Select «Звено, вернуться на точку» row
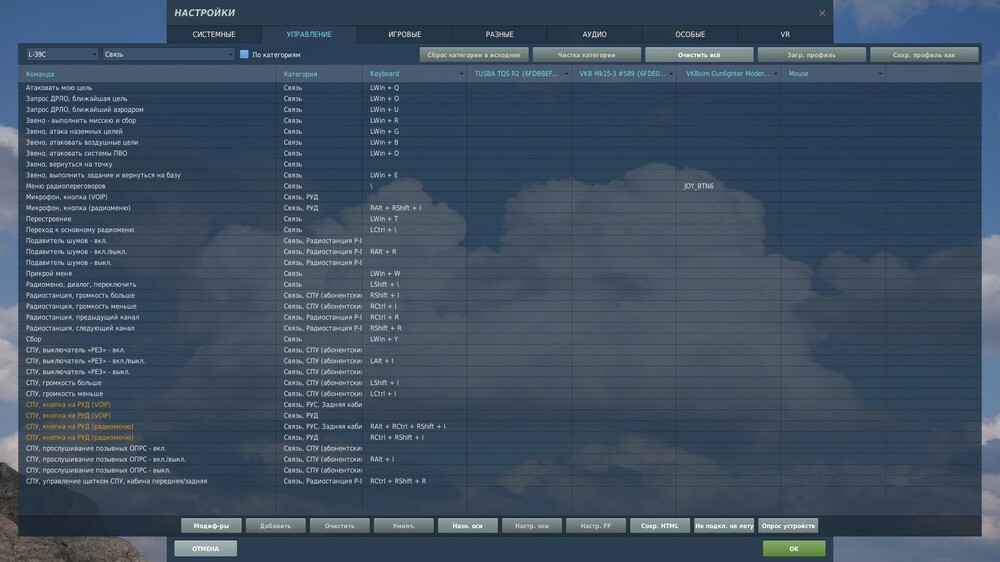This screenshot has width=1000, height=562. 500,164
